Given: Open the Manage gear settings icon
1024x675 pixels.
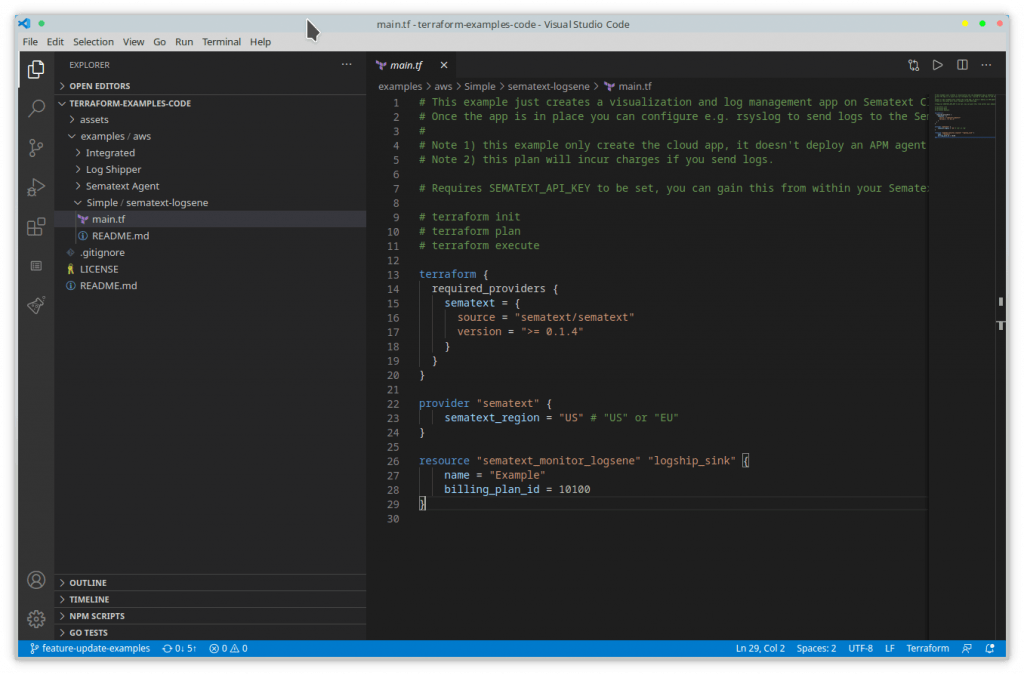Looking at the screenshot, I should pyautogui.click(x=36, y=619).
